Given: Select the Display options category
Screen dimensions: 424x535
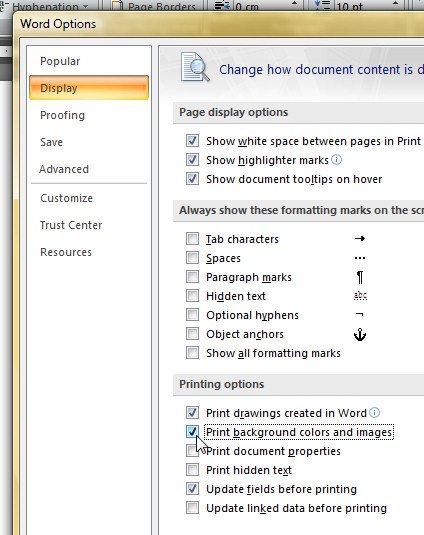Looking at the screenshot, I should coord(89,88).
